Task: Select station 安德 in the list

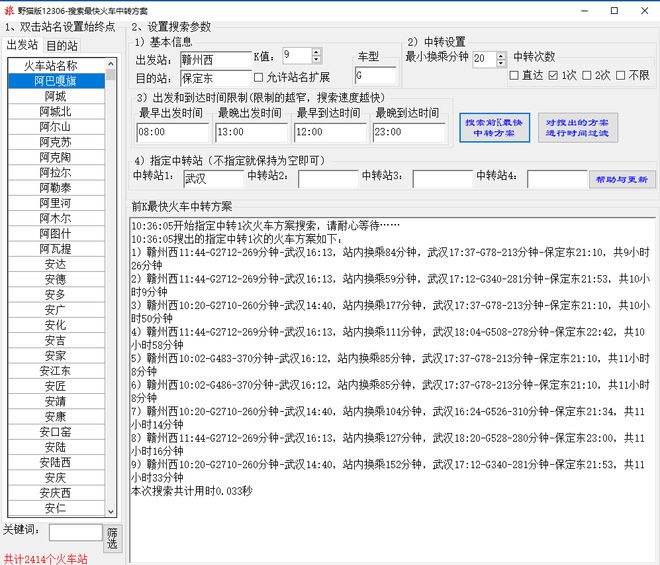Action: (56, 279)
